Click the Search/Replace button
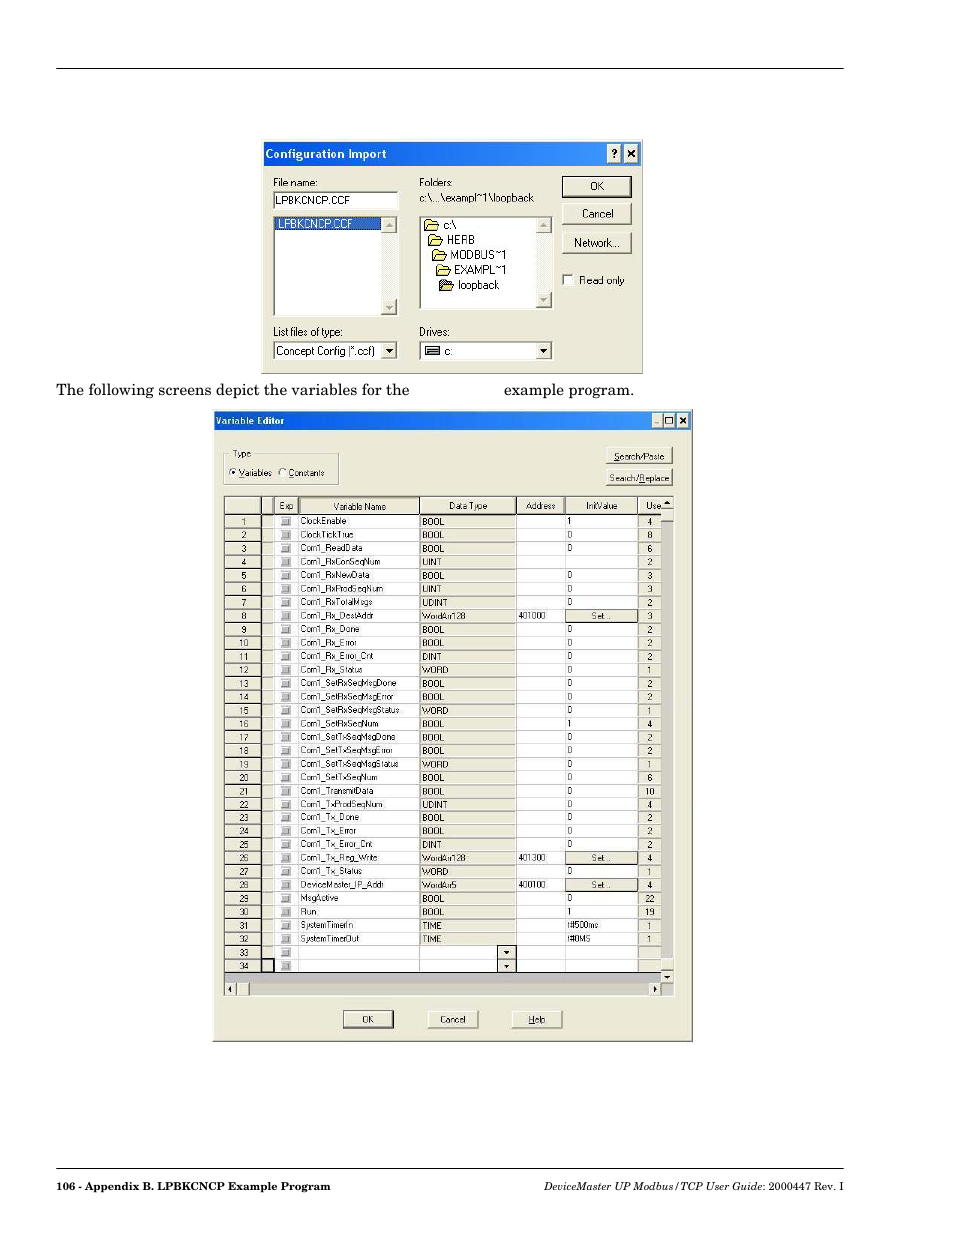The width and height of the screenshot is (954, 1235). 639,478
